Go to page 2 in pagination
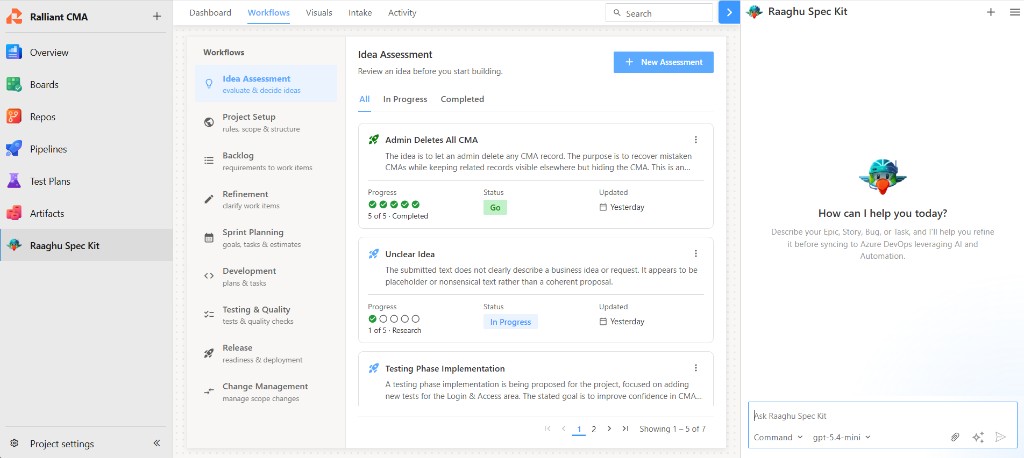Image resolution: width=1024 pixels, height=458 pixels. (x=594, y=429)
